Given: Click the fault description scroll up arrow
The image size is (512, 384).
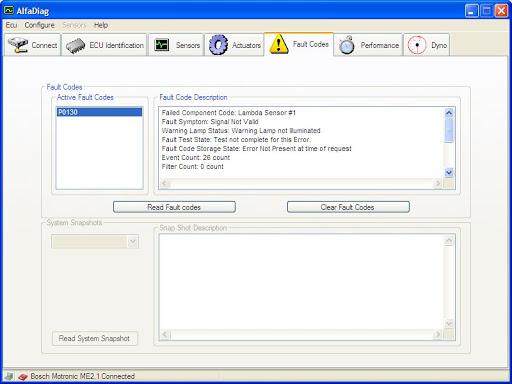Looking at the screenshot, I should [x=449, y=113].
